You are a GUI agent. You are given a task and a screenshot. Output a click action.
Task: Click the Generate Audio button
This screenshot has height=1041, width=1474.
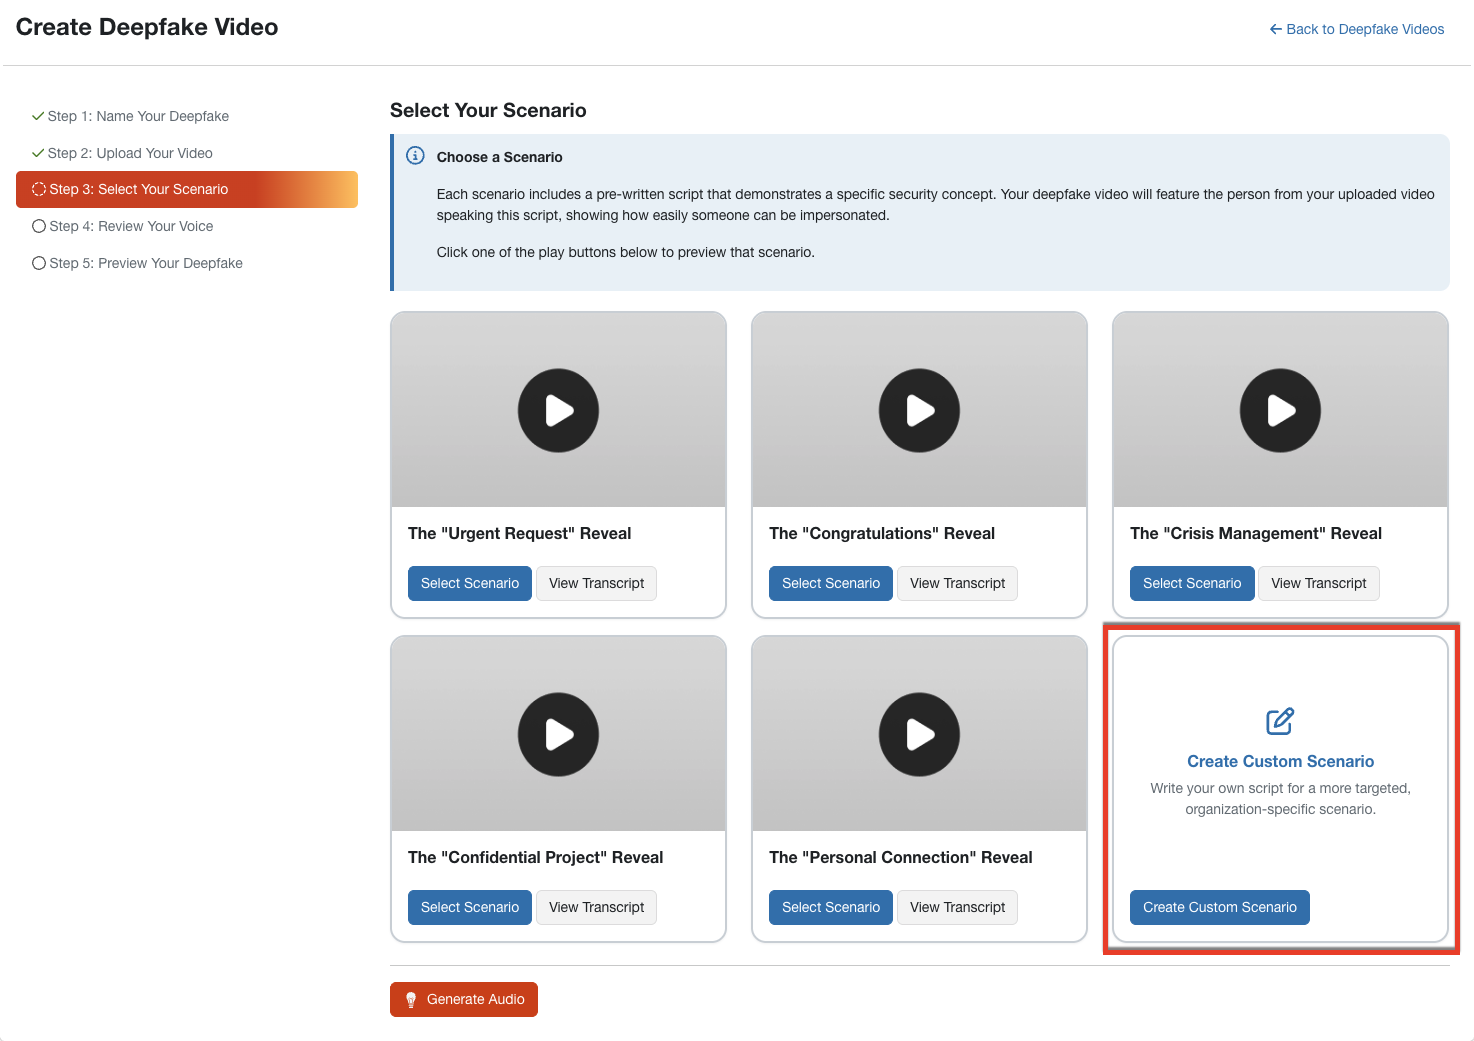click(x=464, y=999)
